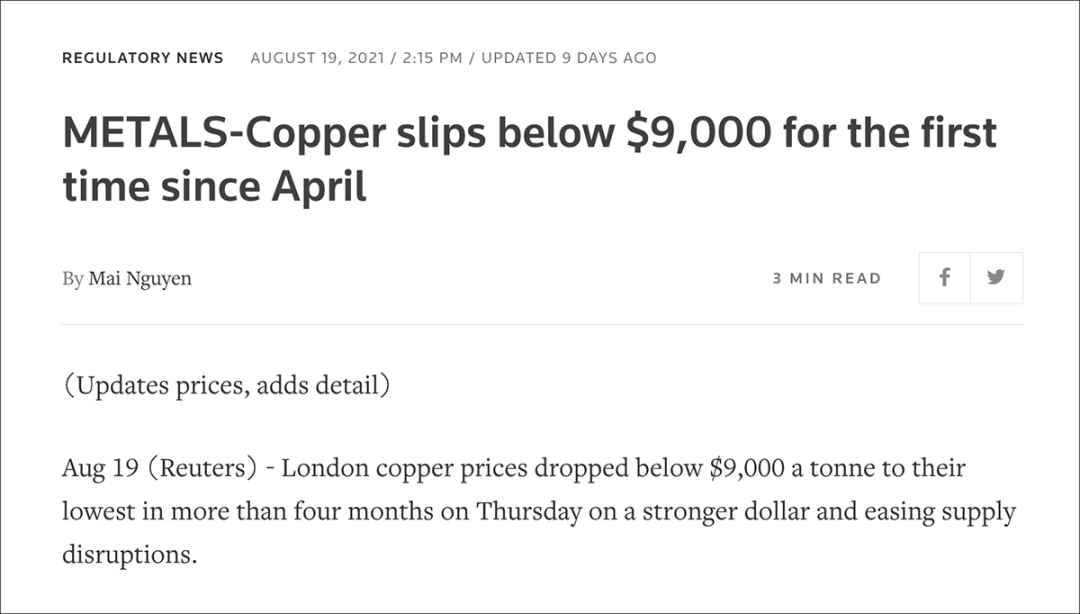The height and width of the screenshot is (614, 1080).
Task: Open the REGULATORY NEWS section link
Action: 143,58
